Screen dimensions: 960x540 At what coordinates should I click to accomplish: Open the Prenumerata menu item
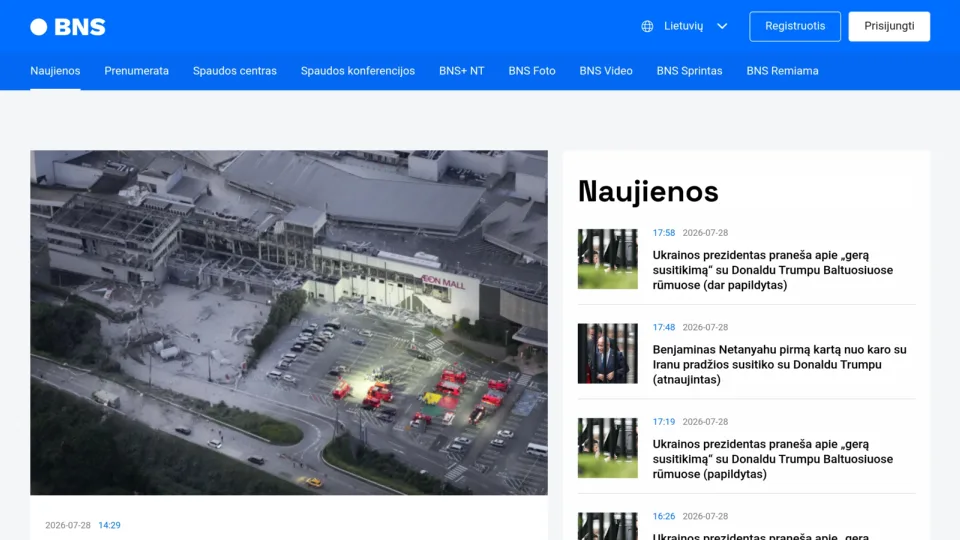[x=137, y=71]
